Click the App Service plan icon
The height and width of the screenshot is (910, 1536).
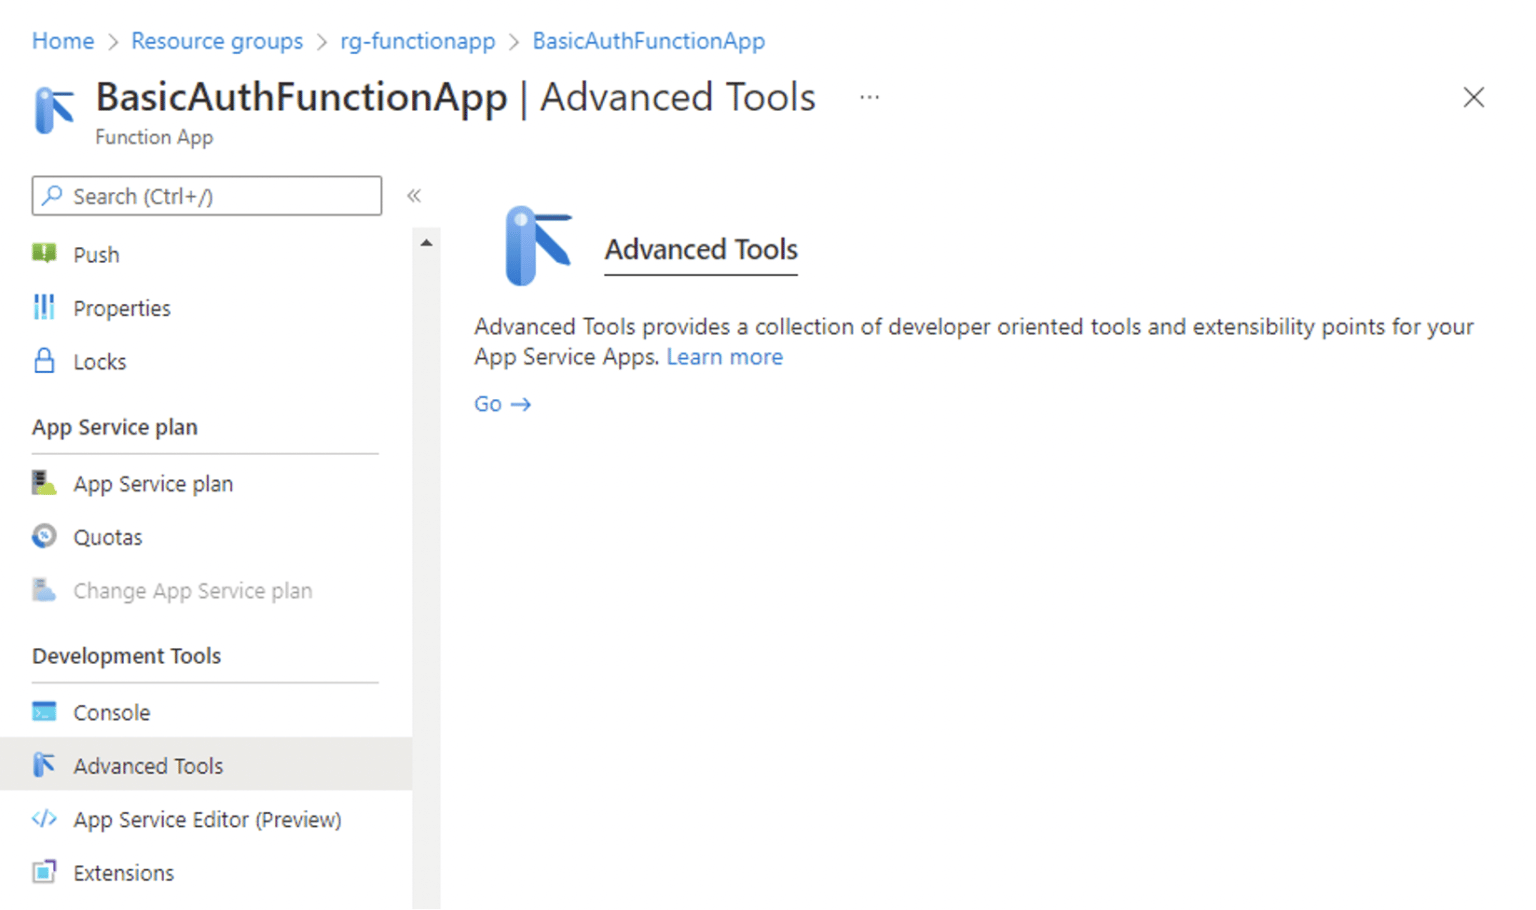point(44,483)
